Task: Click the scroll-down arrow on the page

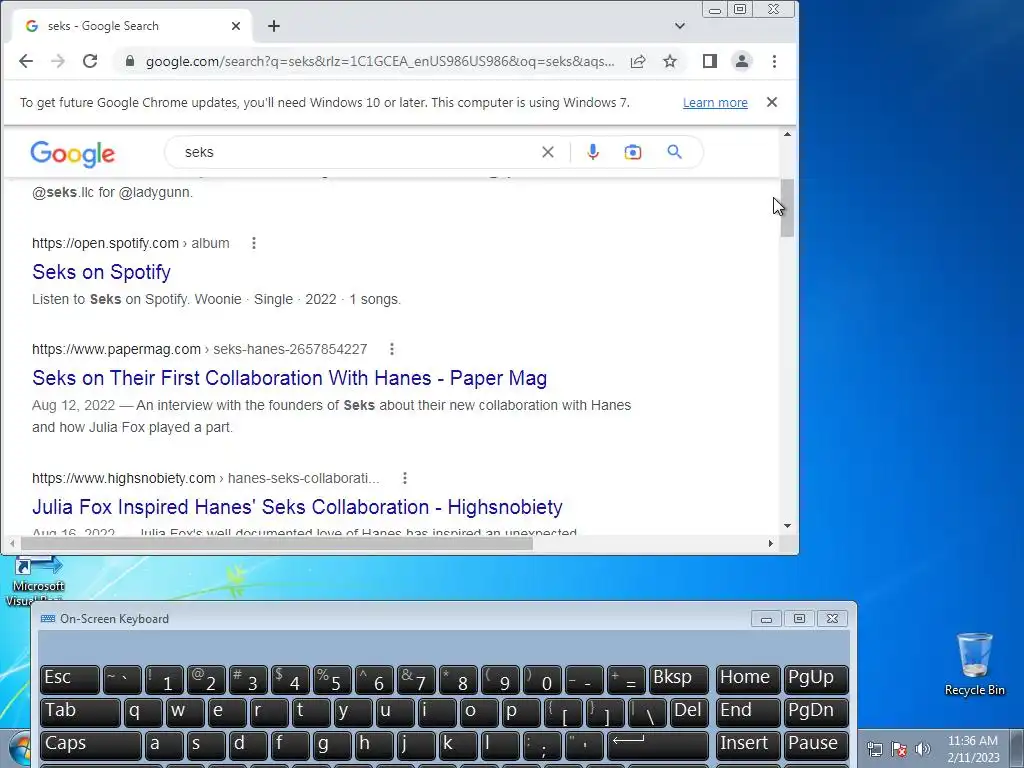Action: coord(787,526)
